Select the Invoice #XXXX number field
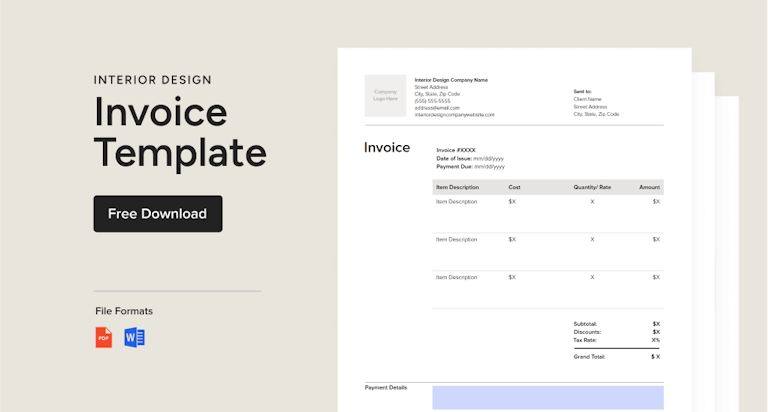The image size is (768, 412). pyautogui.click(x=456, y=150)
